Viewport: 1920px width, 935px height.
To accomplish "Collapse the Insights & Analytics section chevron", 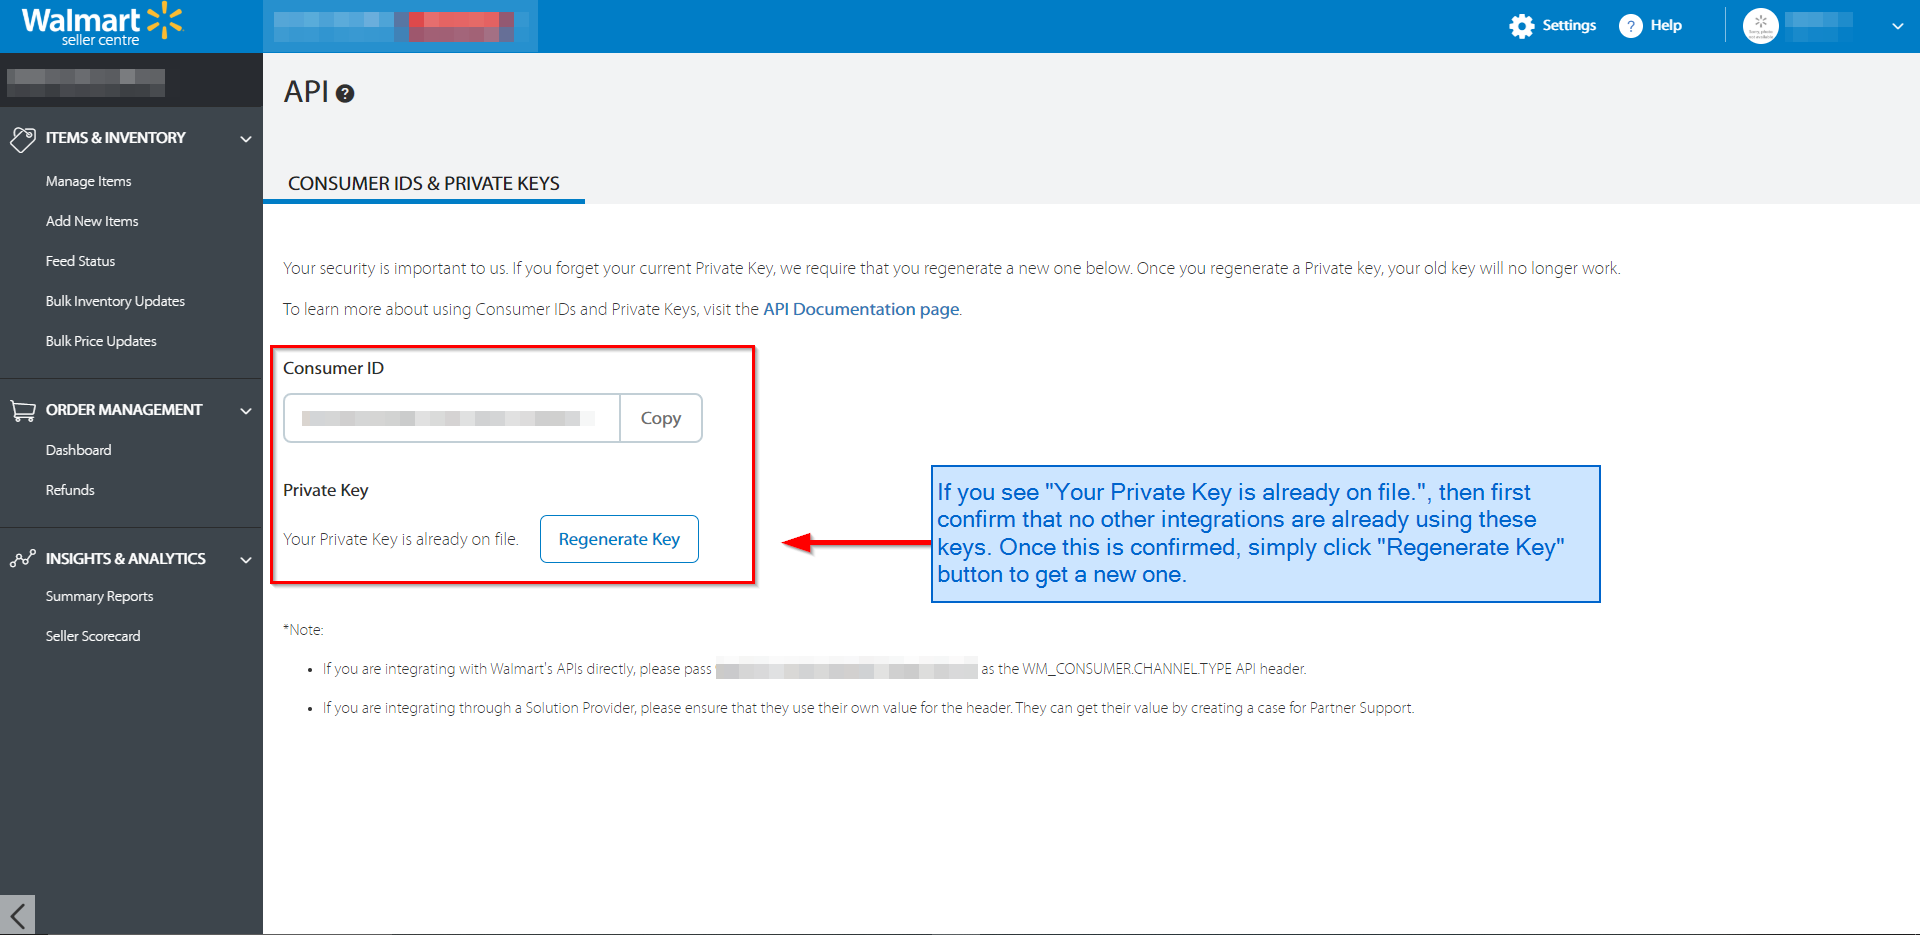I will click(246, 560).
